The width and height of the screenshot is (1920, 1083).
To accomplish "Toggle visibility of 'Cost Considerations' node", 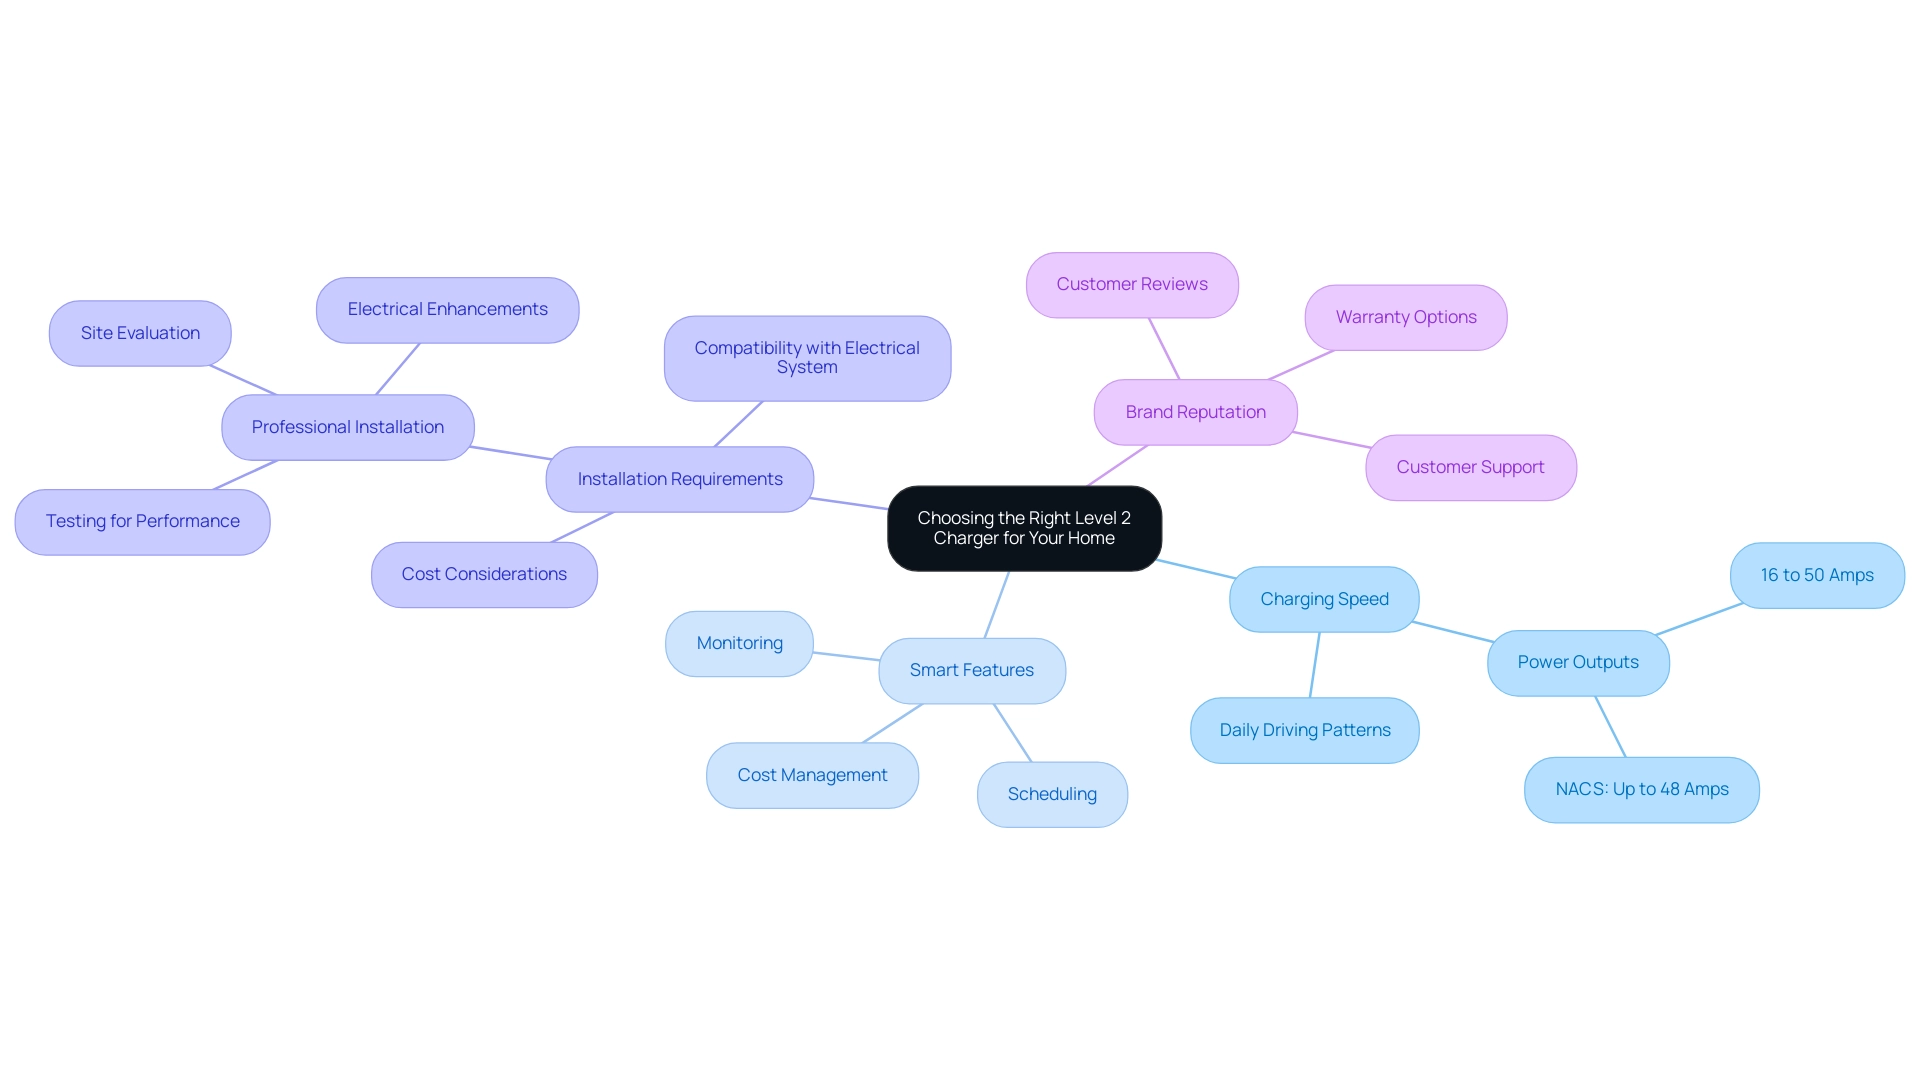I will [484, 574].
